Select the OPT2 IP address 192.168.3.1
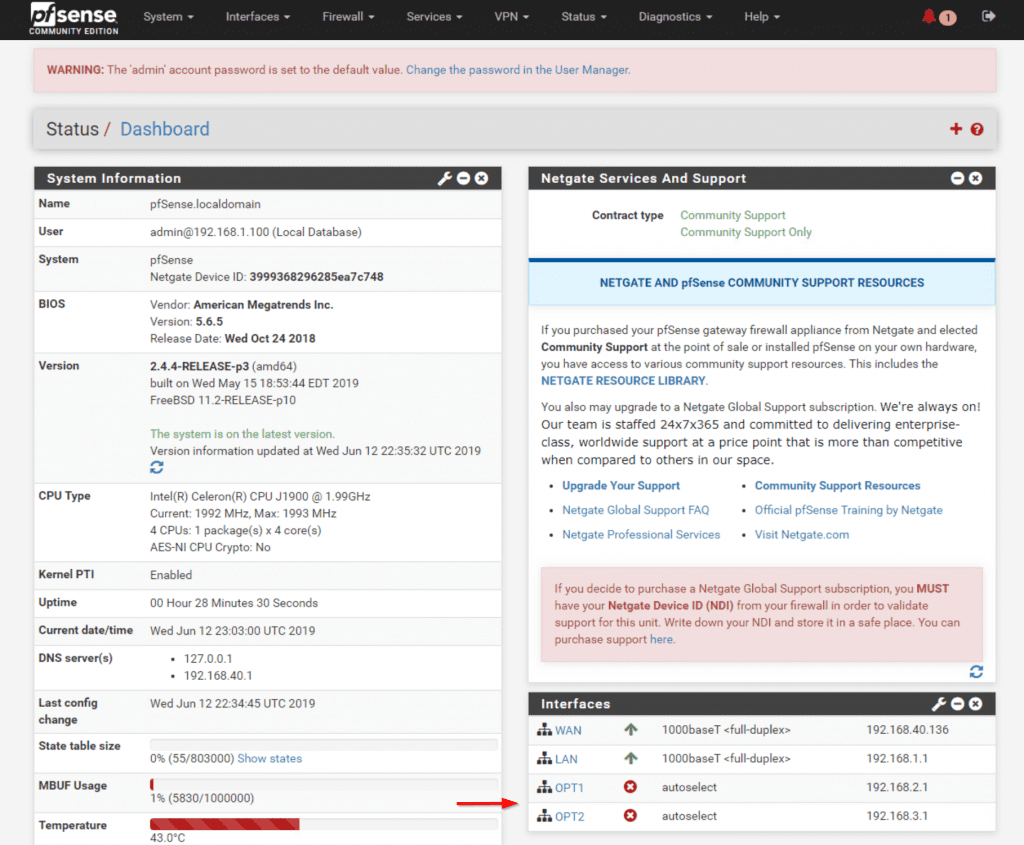 tap(897, 816)
